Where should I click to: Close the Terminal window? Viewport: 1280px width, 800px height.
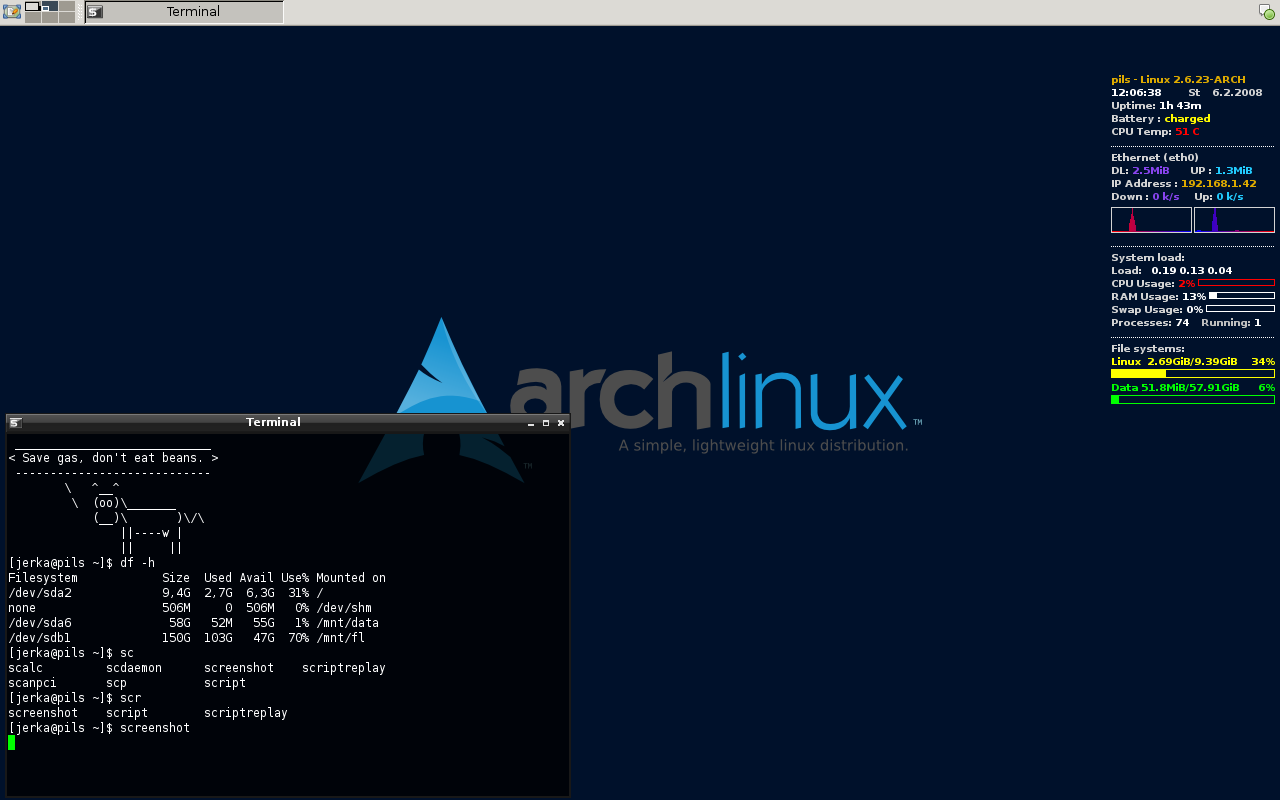coord(561,422)
